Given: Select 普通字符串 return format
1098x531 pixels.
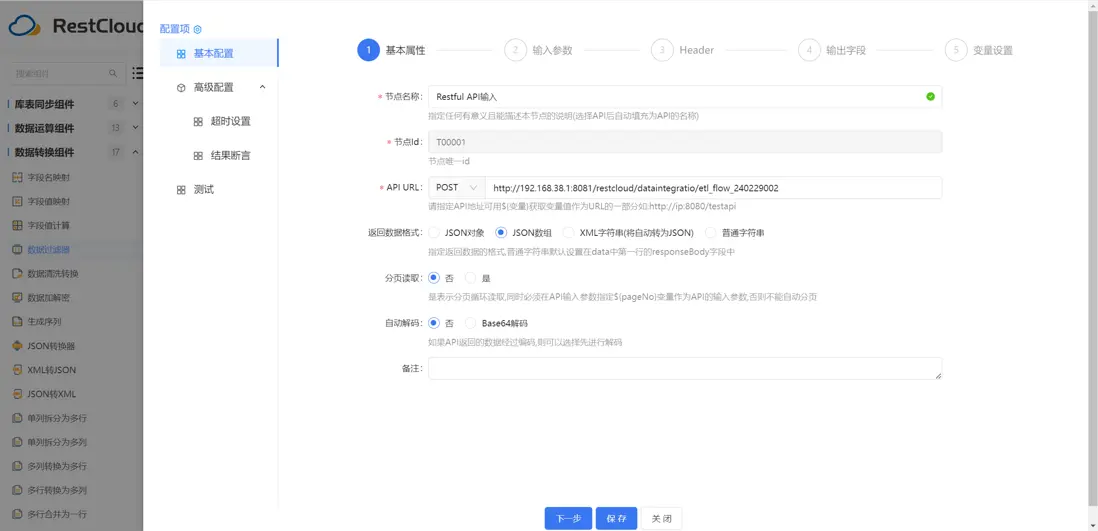Looking at the screenshot, I should 711,233.
